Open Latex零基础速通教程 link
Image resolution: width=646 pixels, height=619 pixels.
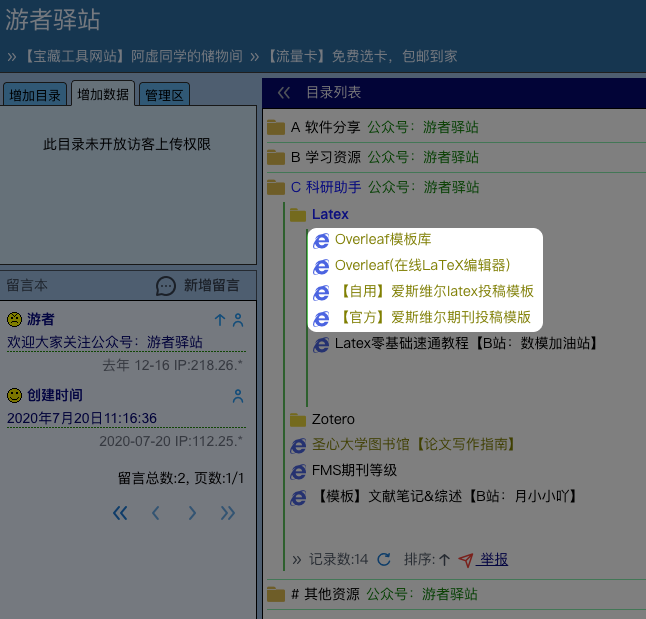click(467, 343)
